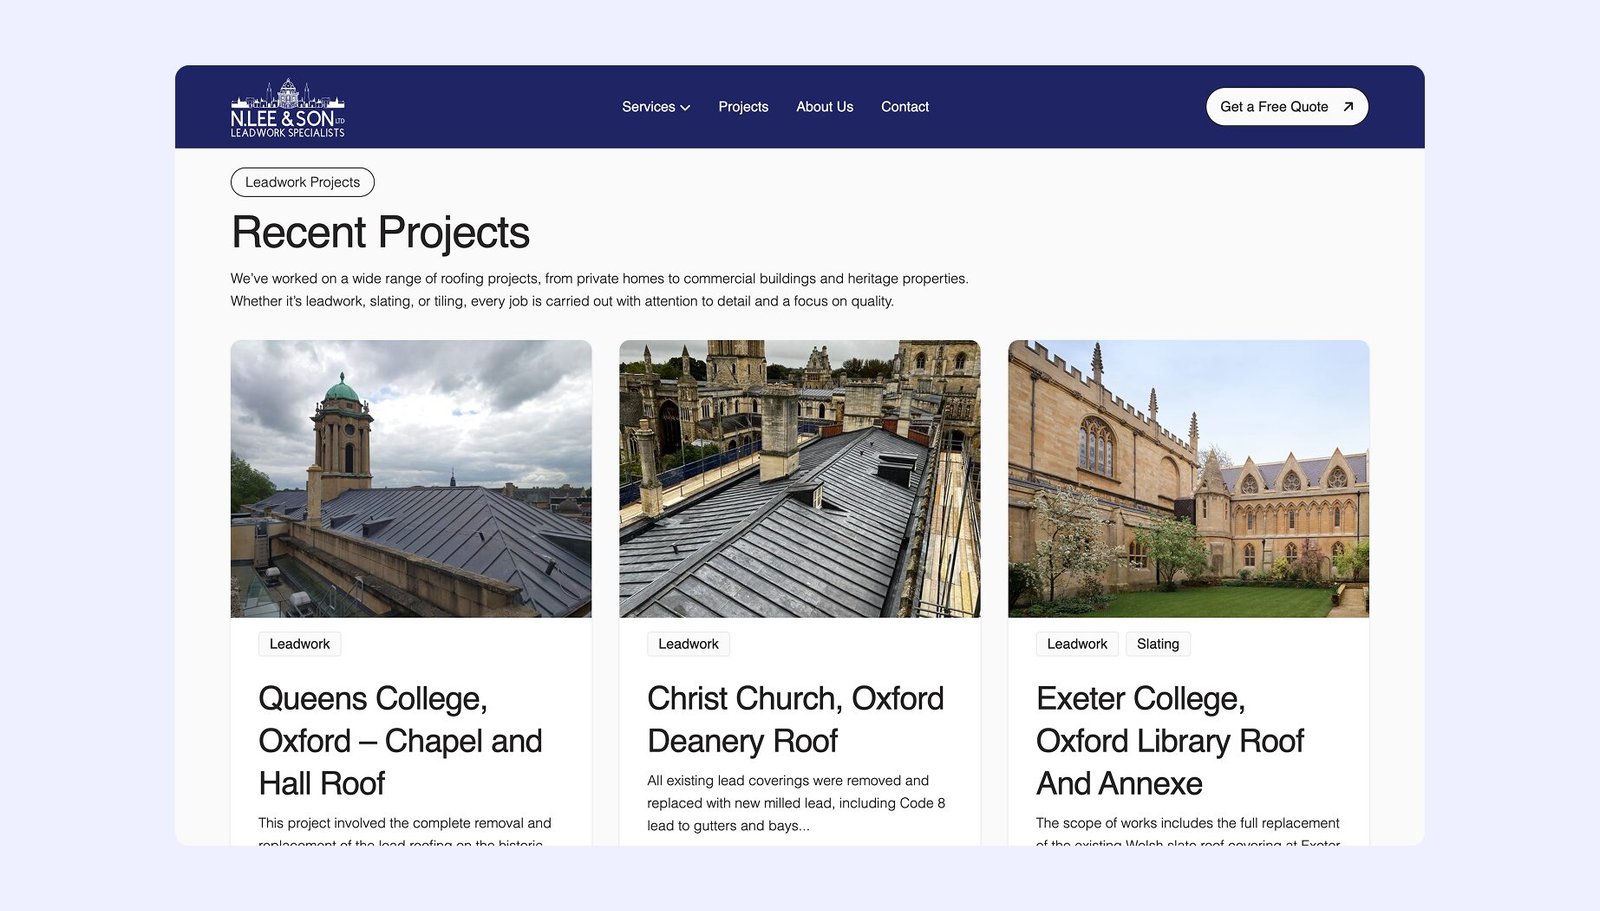Open Exeter College, Oxford Library Roof And Annexe title
This screenshot has height=911, width=1600.
(1171, 741)
